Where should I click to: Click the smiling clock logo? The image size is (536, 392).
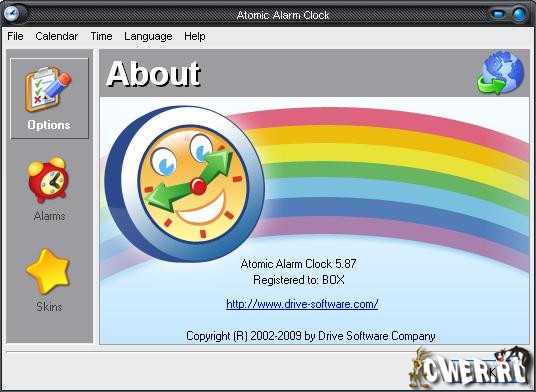[x=185, y=184]
